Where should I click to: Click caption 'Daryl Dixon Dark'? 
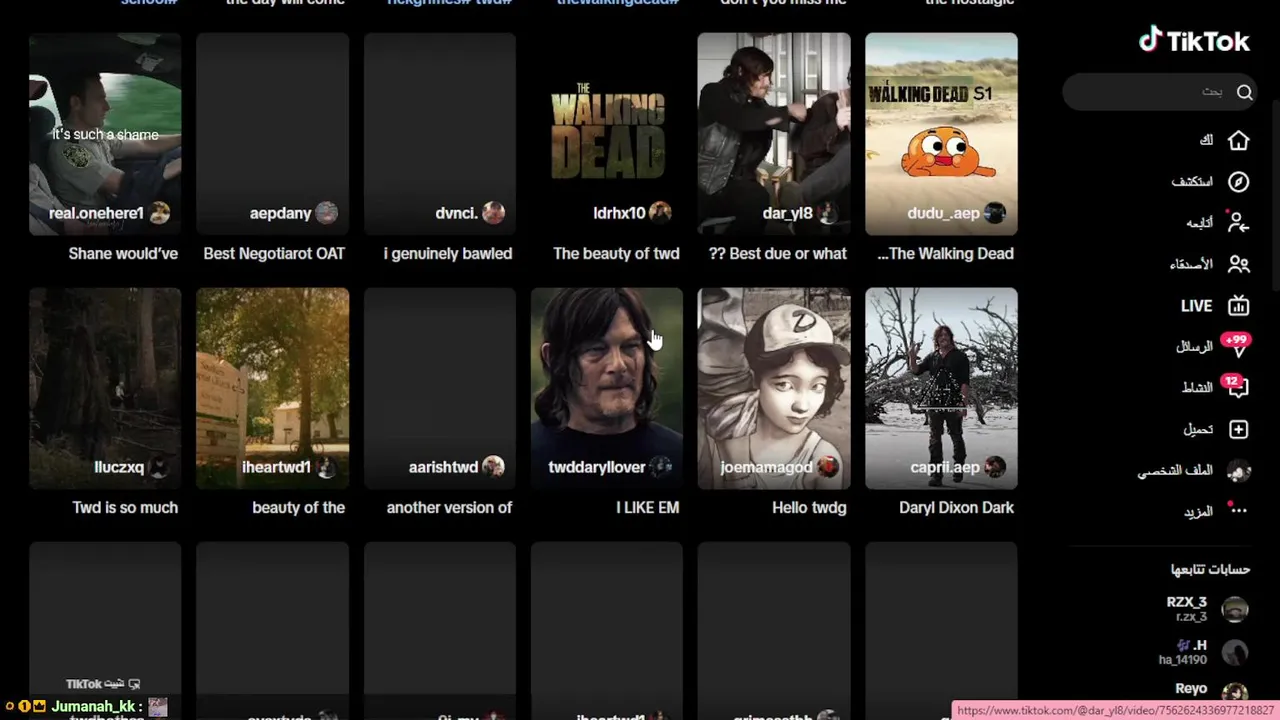[x=957, y=508]
